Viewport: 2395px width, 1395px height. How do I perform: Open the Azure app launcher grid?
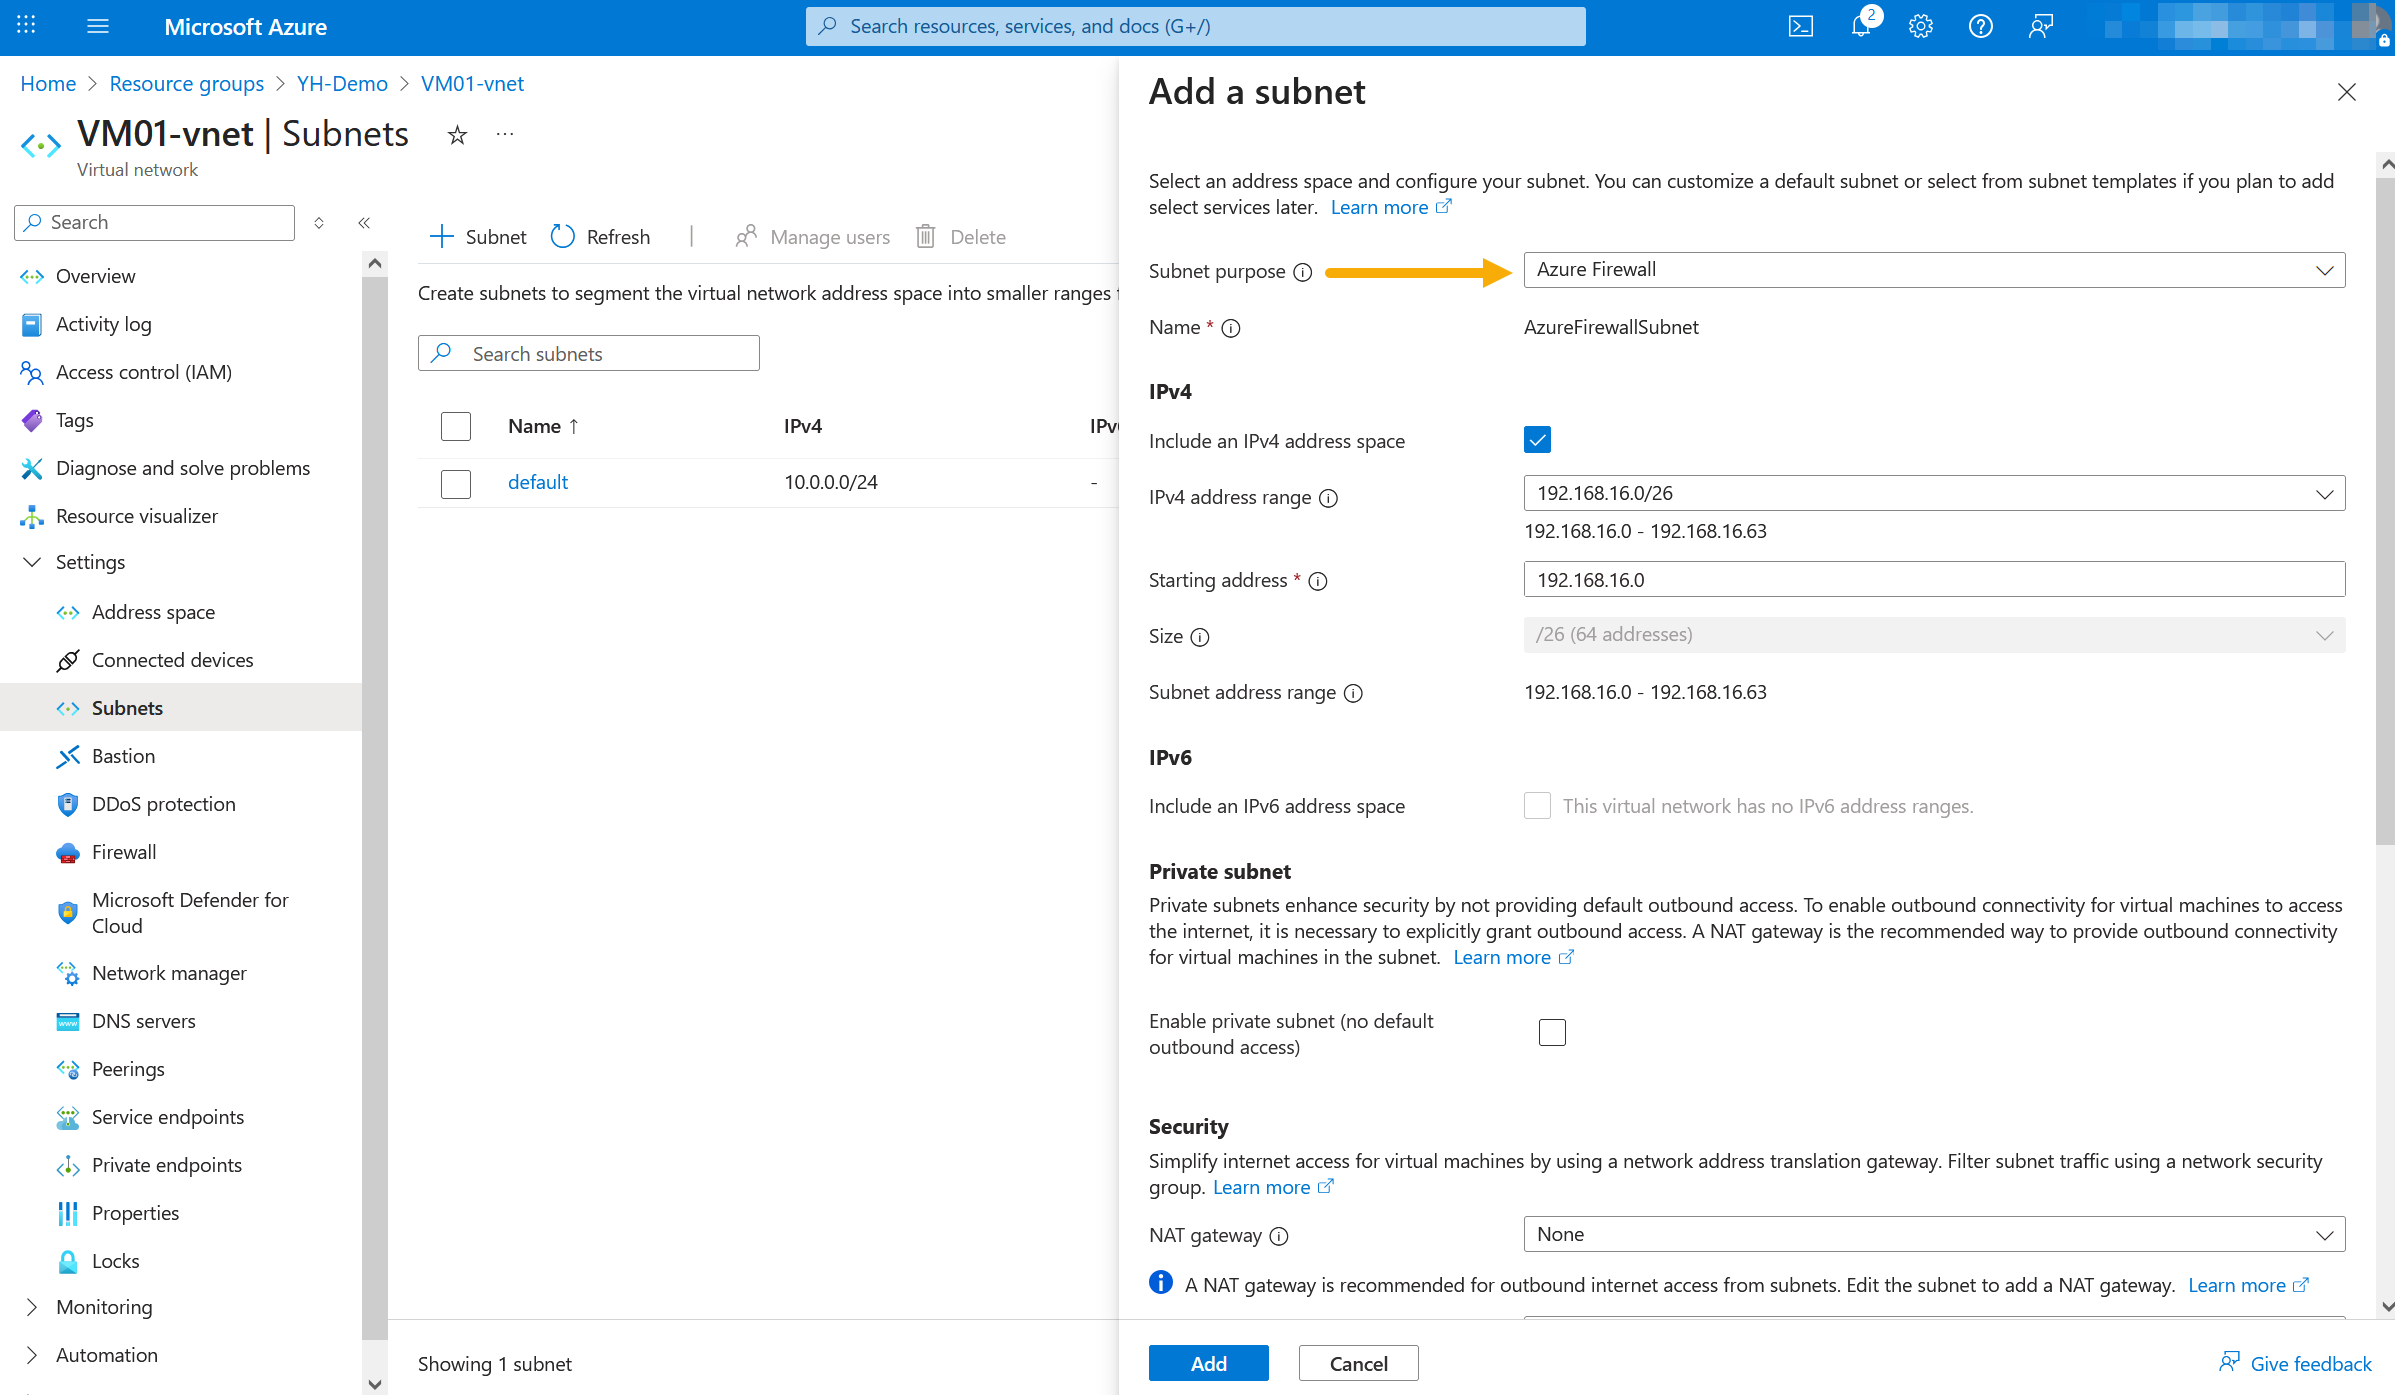coord(27,26)
